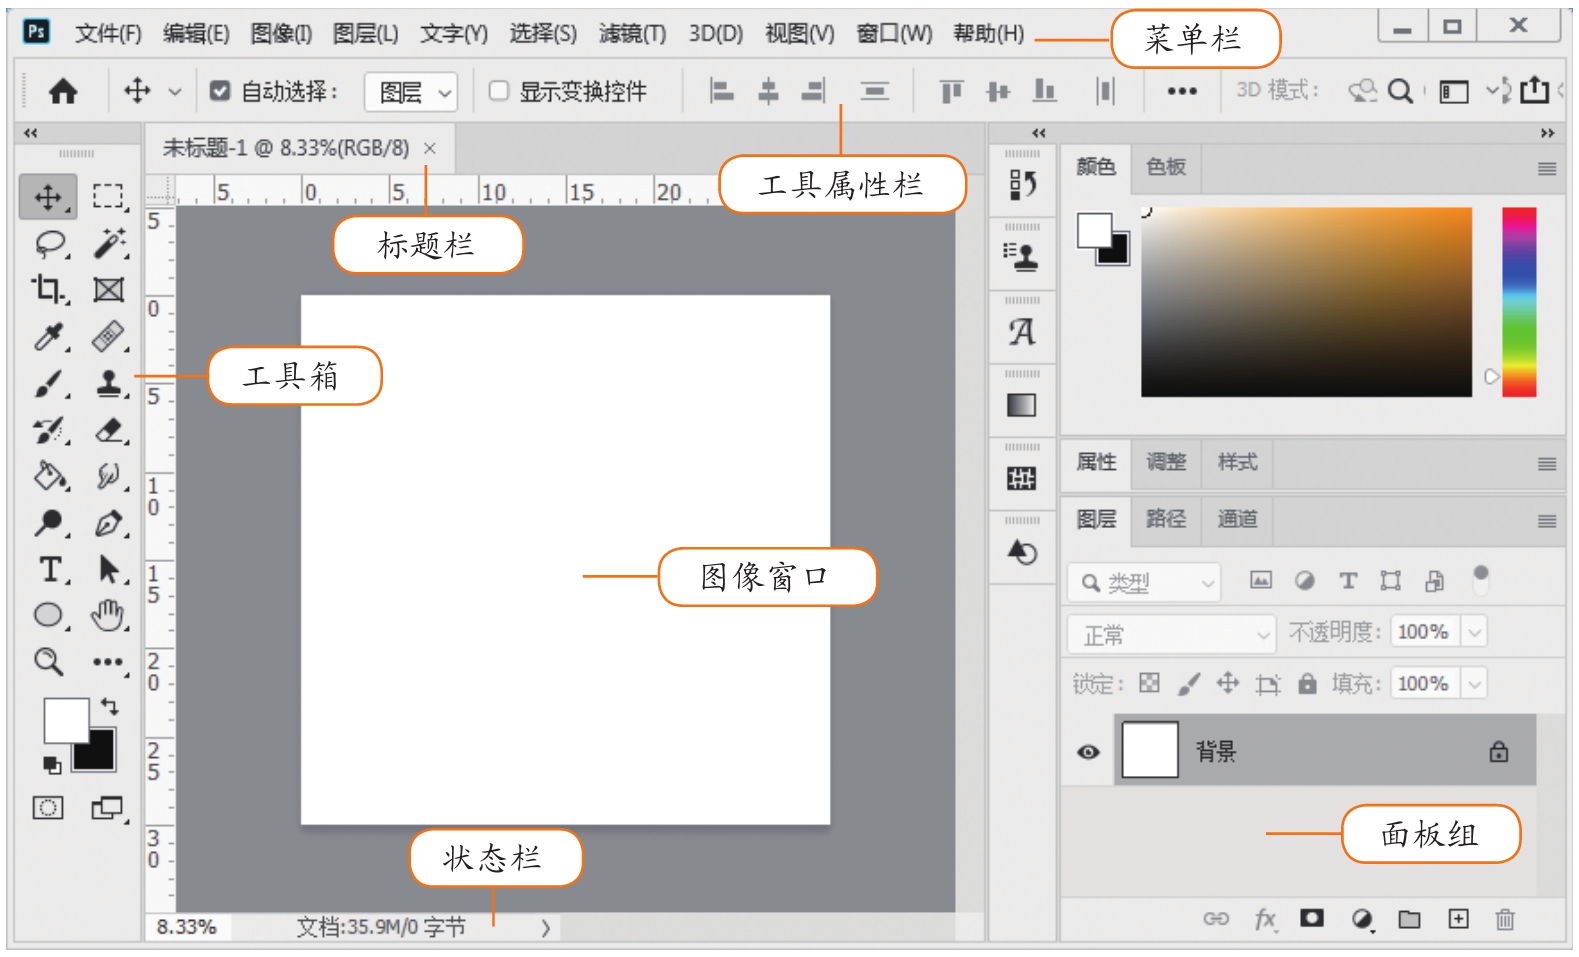Open the Color panel menu icon
The image size is (1579, 957).
click(1546, 169)
